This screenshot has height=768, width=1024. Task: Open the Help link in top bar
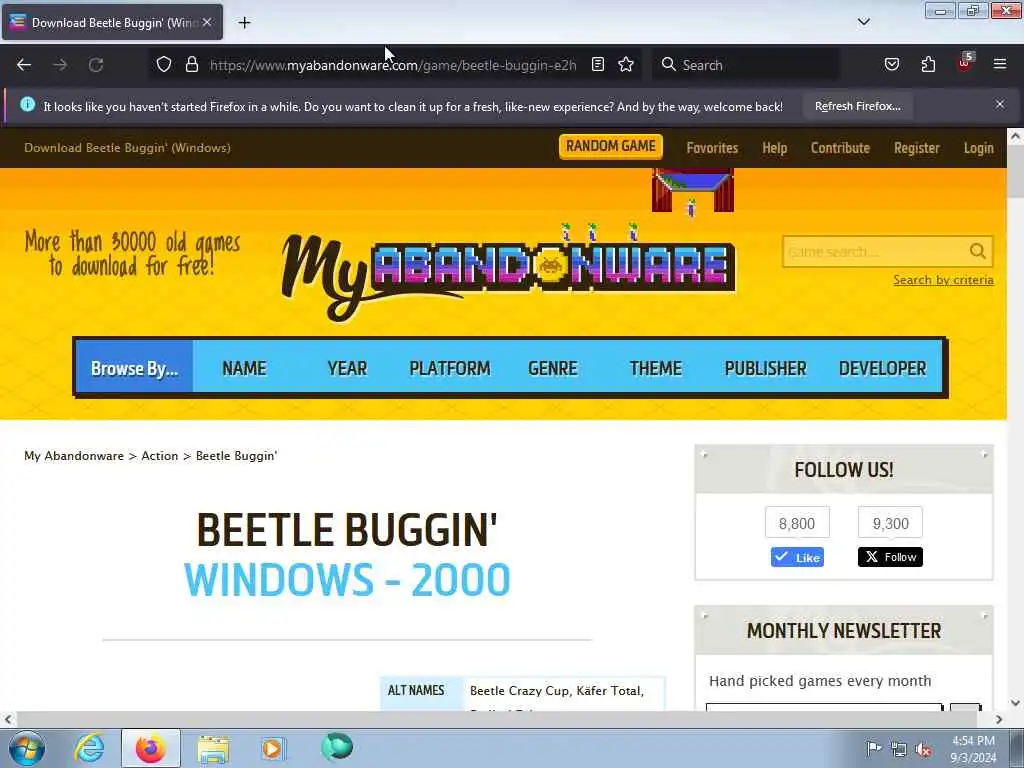click(775, 148)
